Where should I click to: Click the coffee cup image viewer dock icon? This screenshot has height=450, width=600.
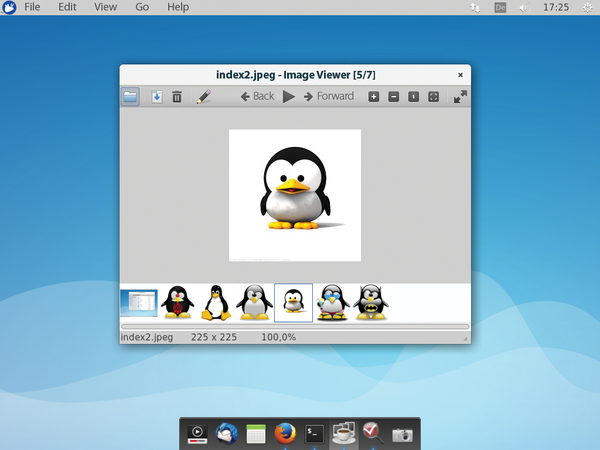344,434
